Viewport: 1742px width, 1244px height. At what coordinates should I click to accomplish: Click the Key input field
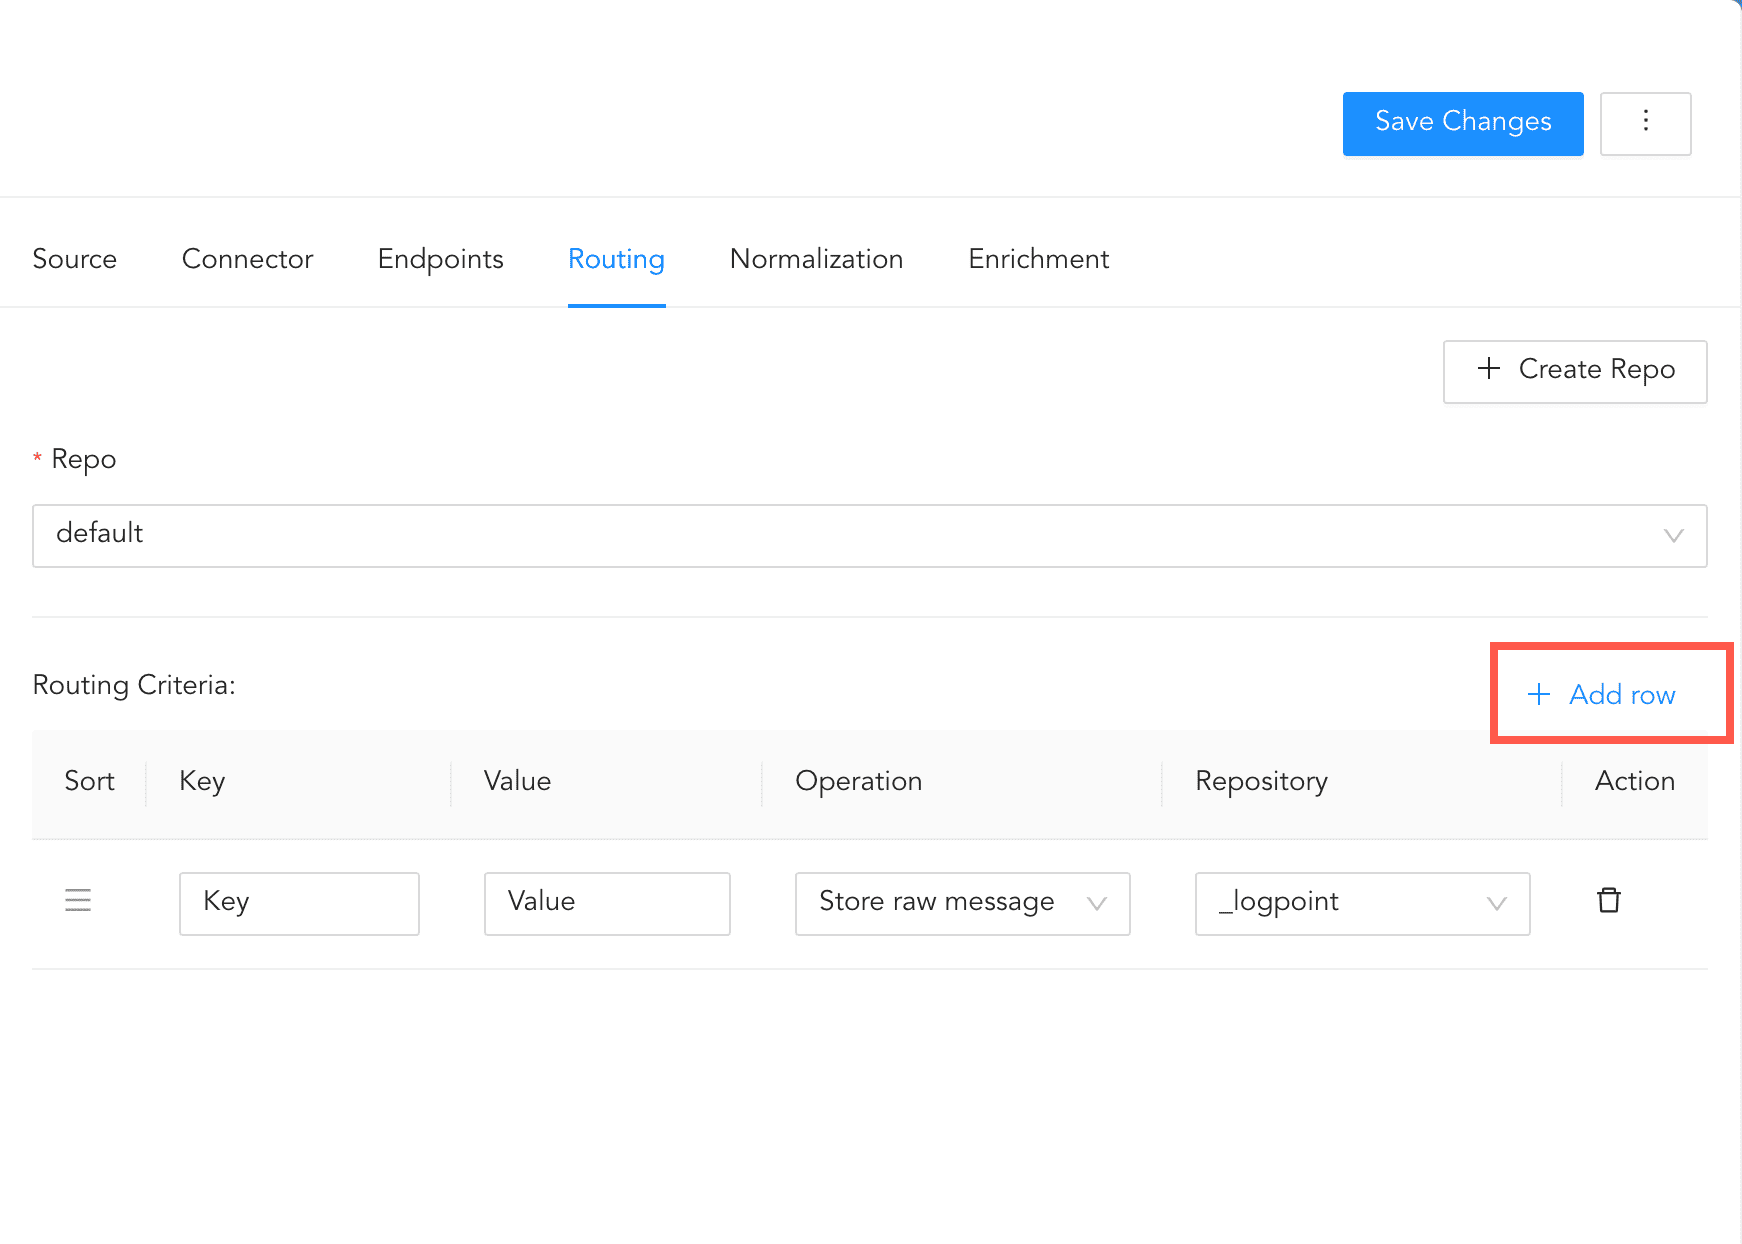(299, 903)
